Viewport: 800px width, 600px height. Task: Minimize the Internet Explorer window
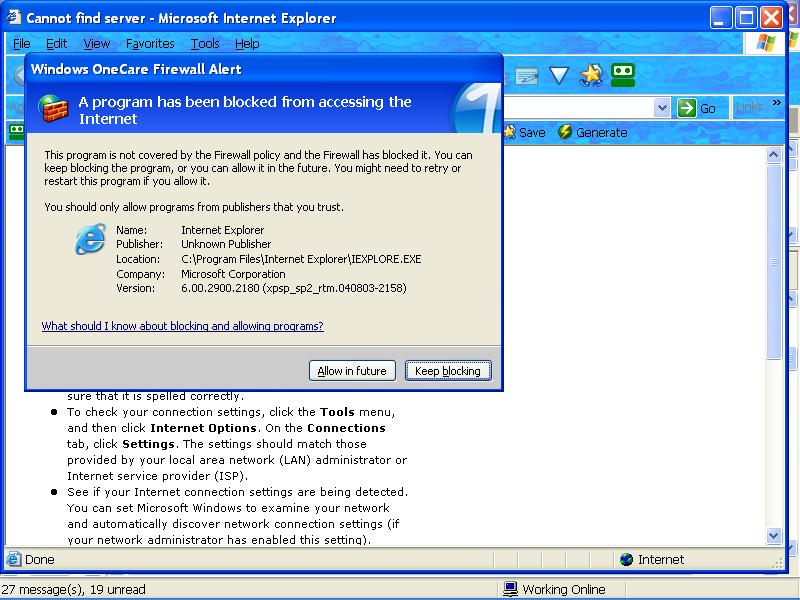(720, 18)
